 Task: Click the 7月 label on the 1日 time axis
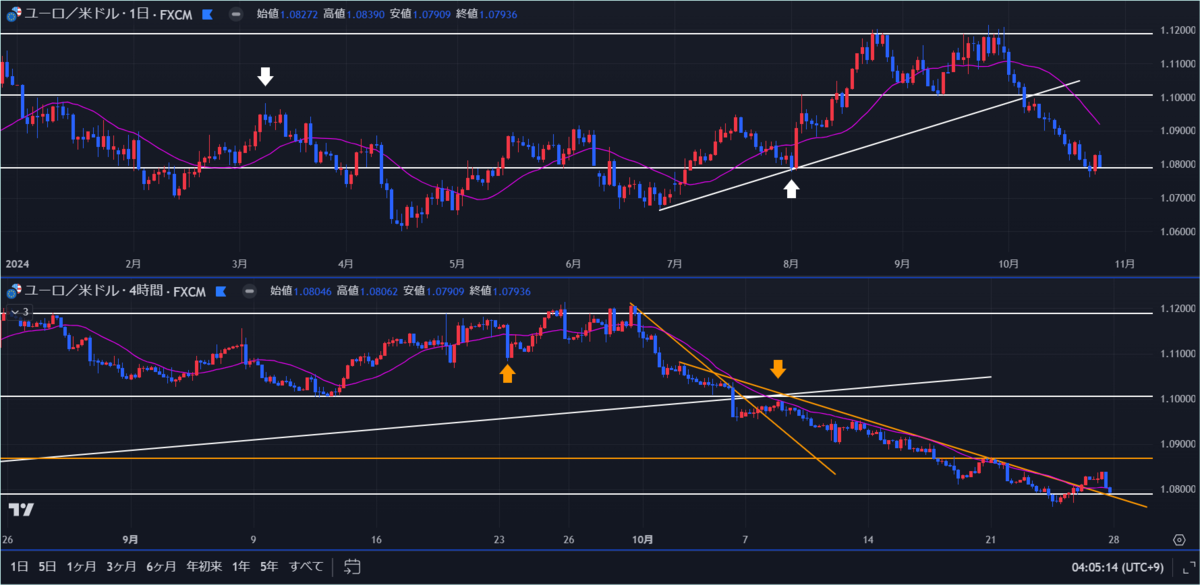tap(673, 263)
